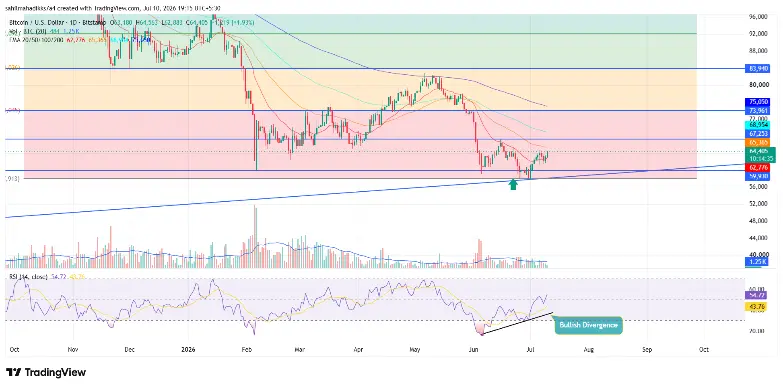Screen dimensions: 783x388
Task: Click the 52,000 price axis tick
Action: tap(758, 203)
